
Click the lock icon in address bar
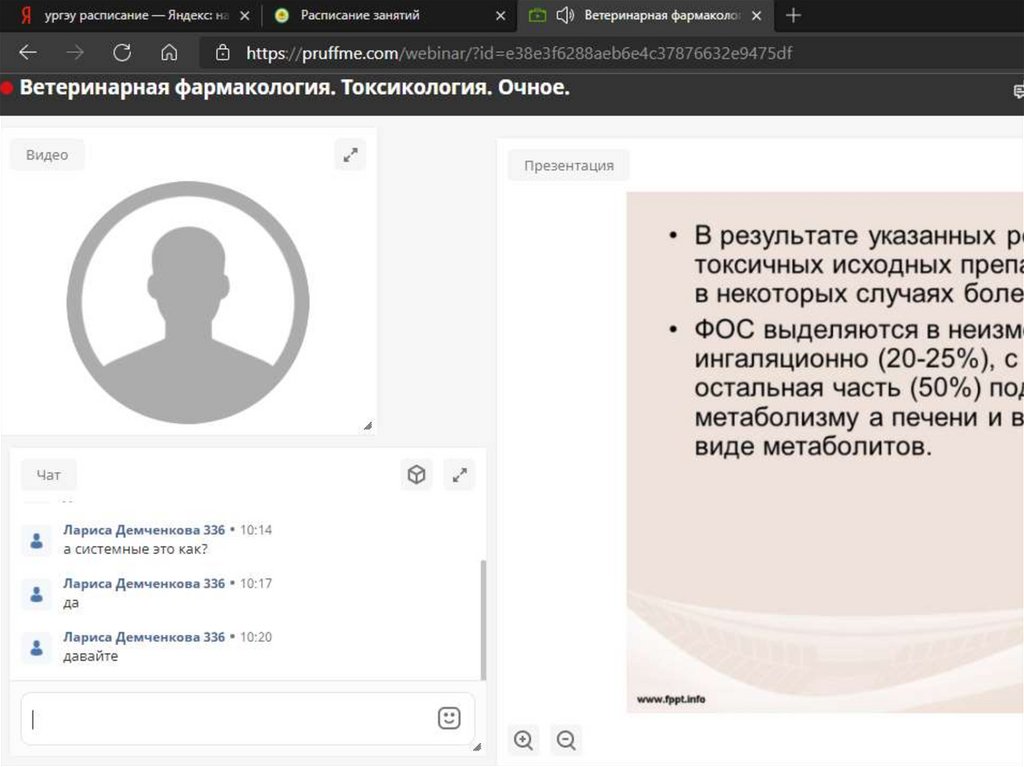pyautogui.click(x=223, y=53)
